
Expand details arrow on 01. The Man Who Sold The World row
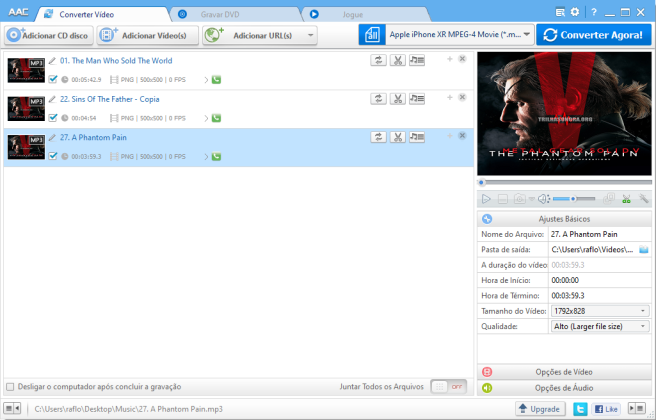click(x=206, y=80)
